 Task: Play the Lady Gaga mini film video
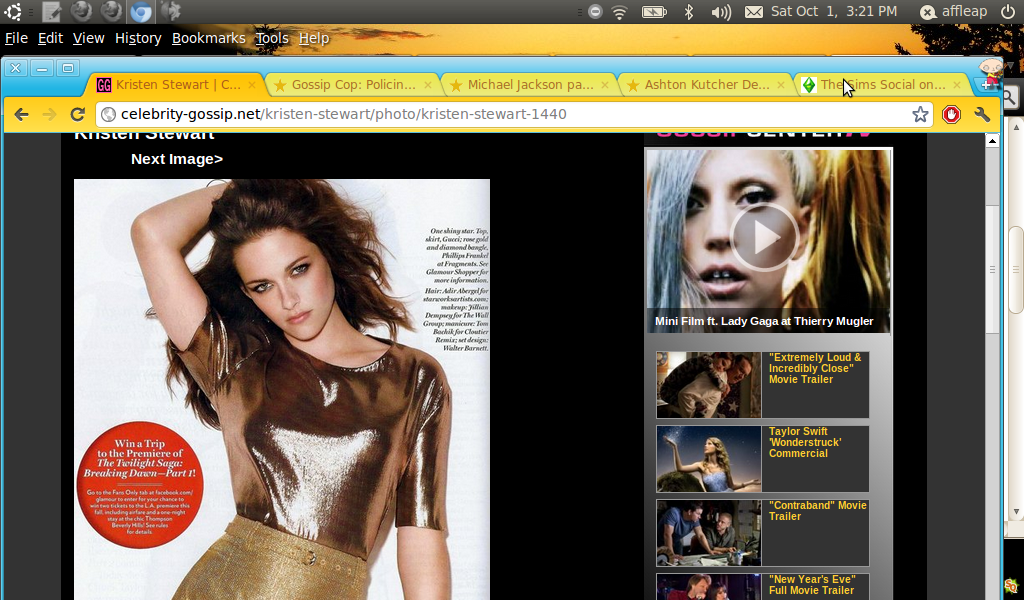(x=763, y=237)
